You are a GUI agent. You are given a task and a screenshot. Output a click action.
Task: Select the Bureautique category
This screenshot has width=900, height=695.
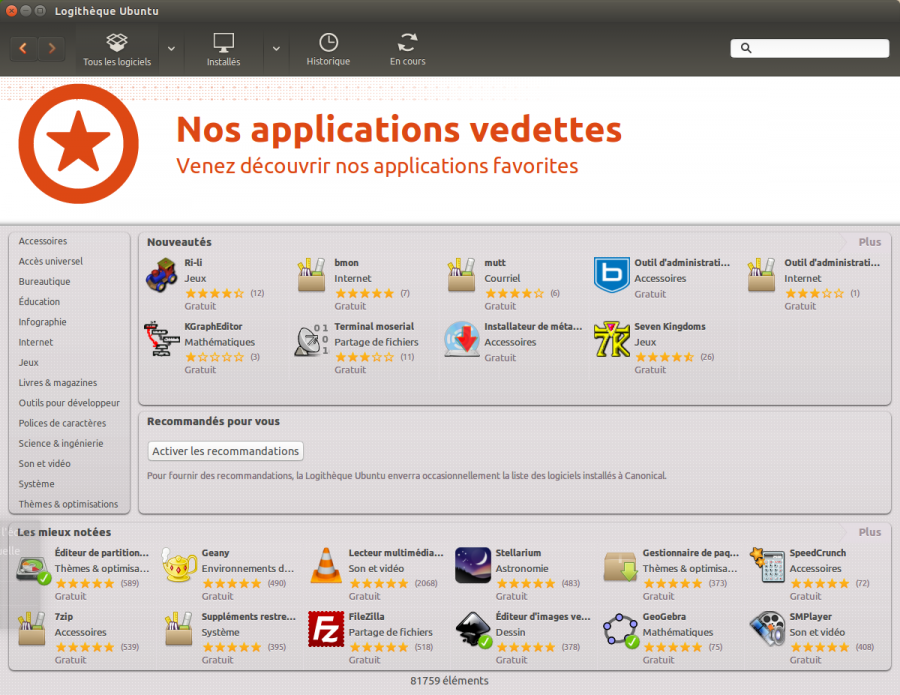coord(44,281)
